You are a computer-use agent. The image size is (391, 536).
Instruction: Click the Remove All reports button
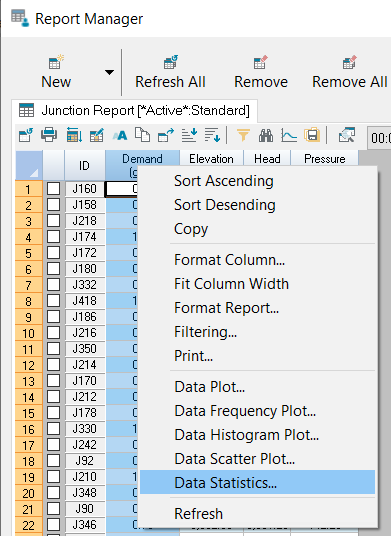[x=350, y=72]
